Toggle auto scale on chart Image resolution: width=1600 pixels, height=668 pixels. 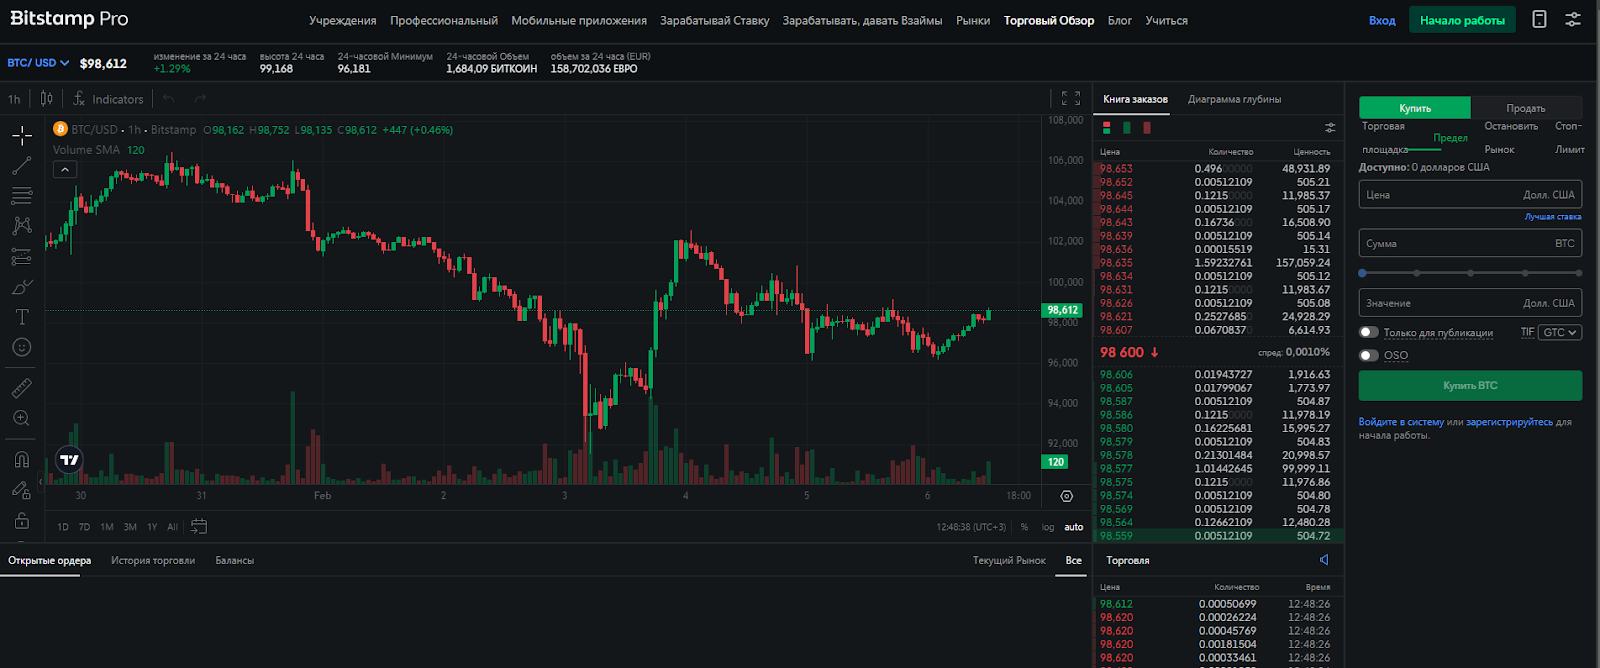[x=1073, y=527]
